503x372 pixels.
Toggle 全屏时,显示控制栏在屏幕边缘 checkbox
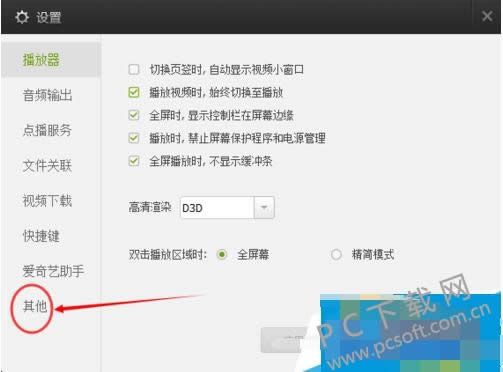(134, 115)
